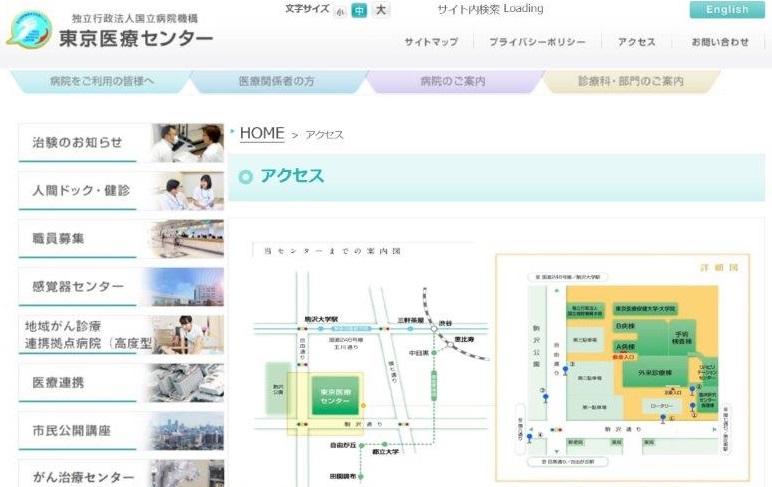Open 人間ドック・健診 sidebar banner
Screen dimensions: 772x487
(121, 191)
